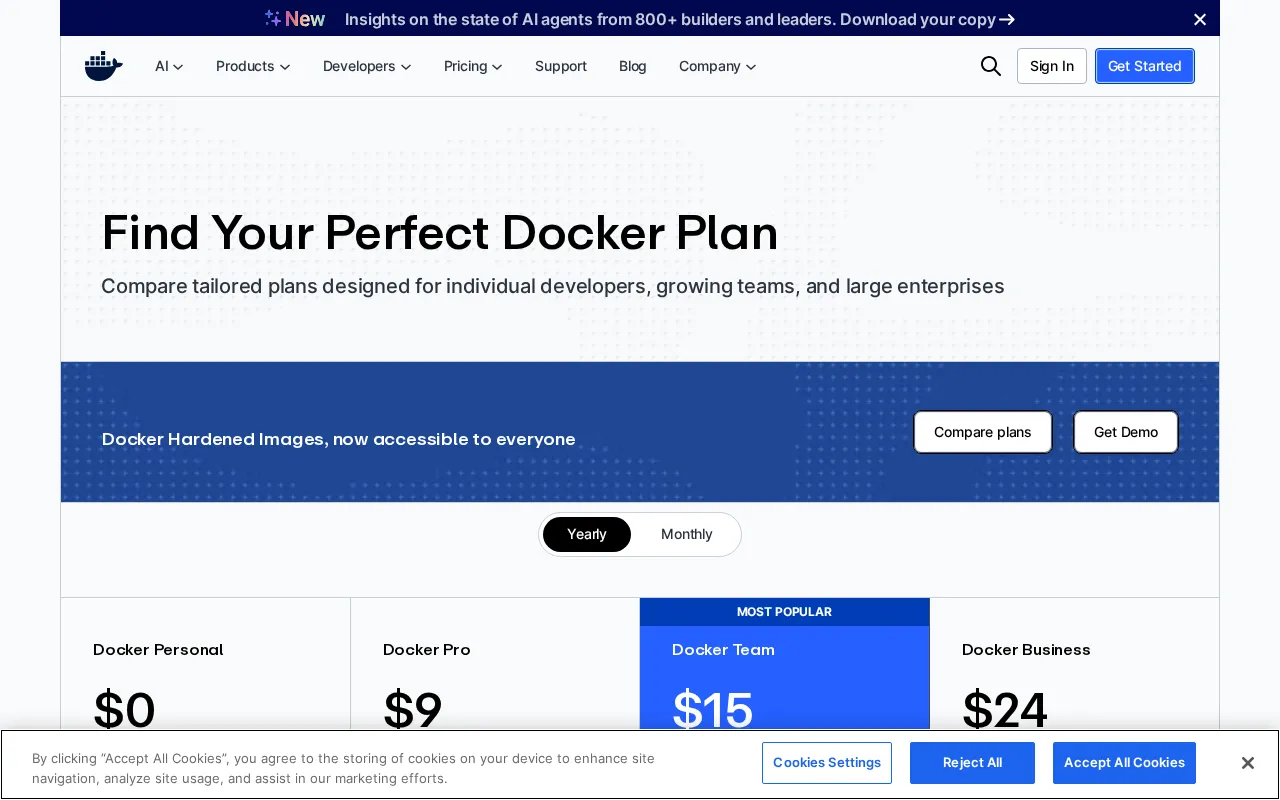Click the Compare plans button
The width and height of the screenshot is (1280, 800).
pyautogui.click(x=983, y=432)
